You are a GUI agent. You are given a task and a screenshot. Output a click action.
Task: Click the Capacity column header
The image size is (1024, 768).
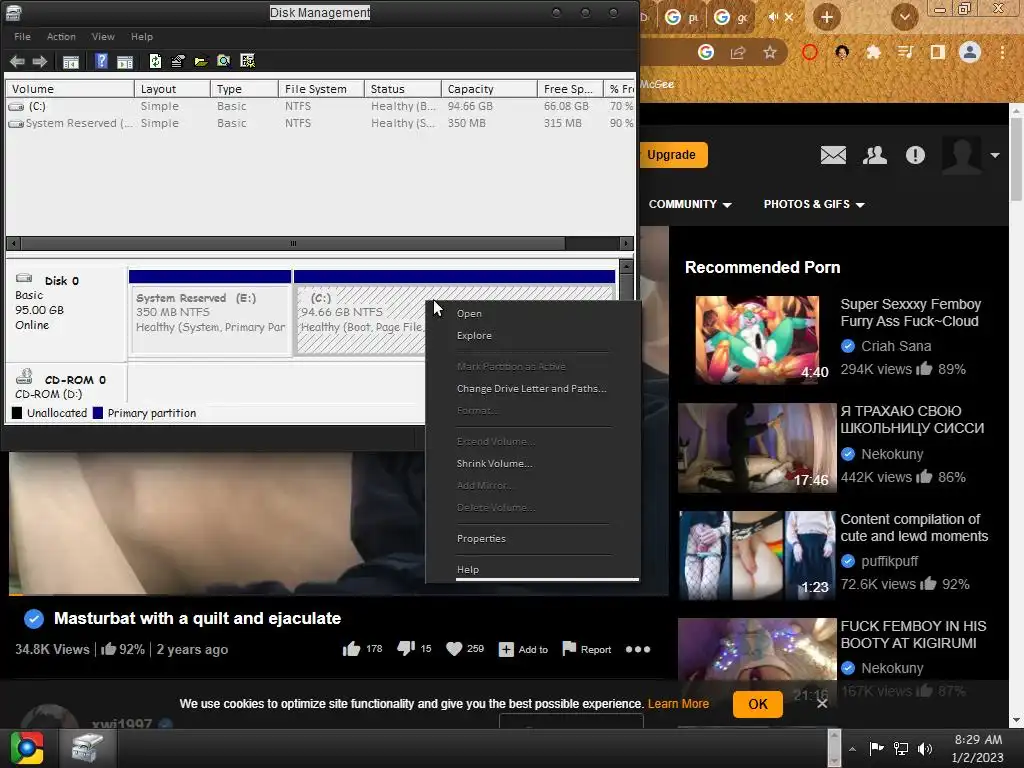488,89
